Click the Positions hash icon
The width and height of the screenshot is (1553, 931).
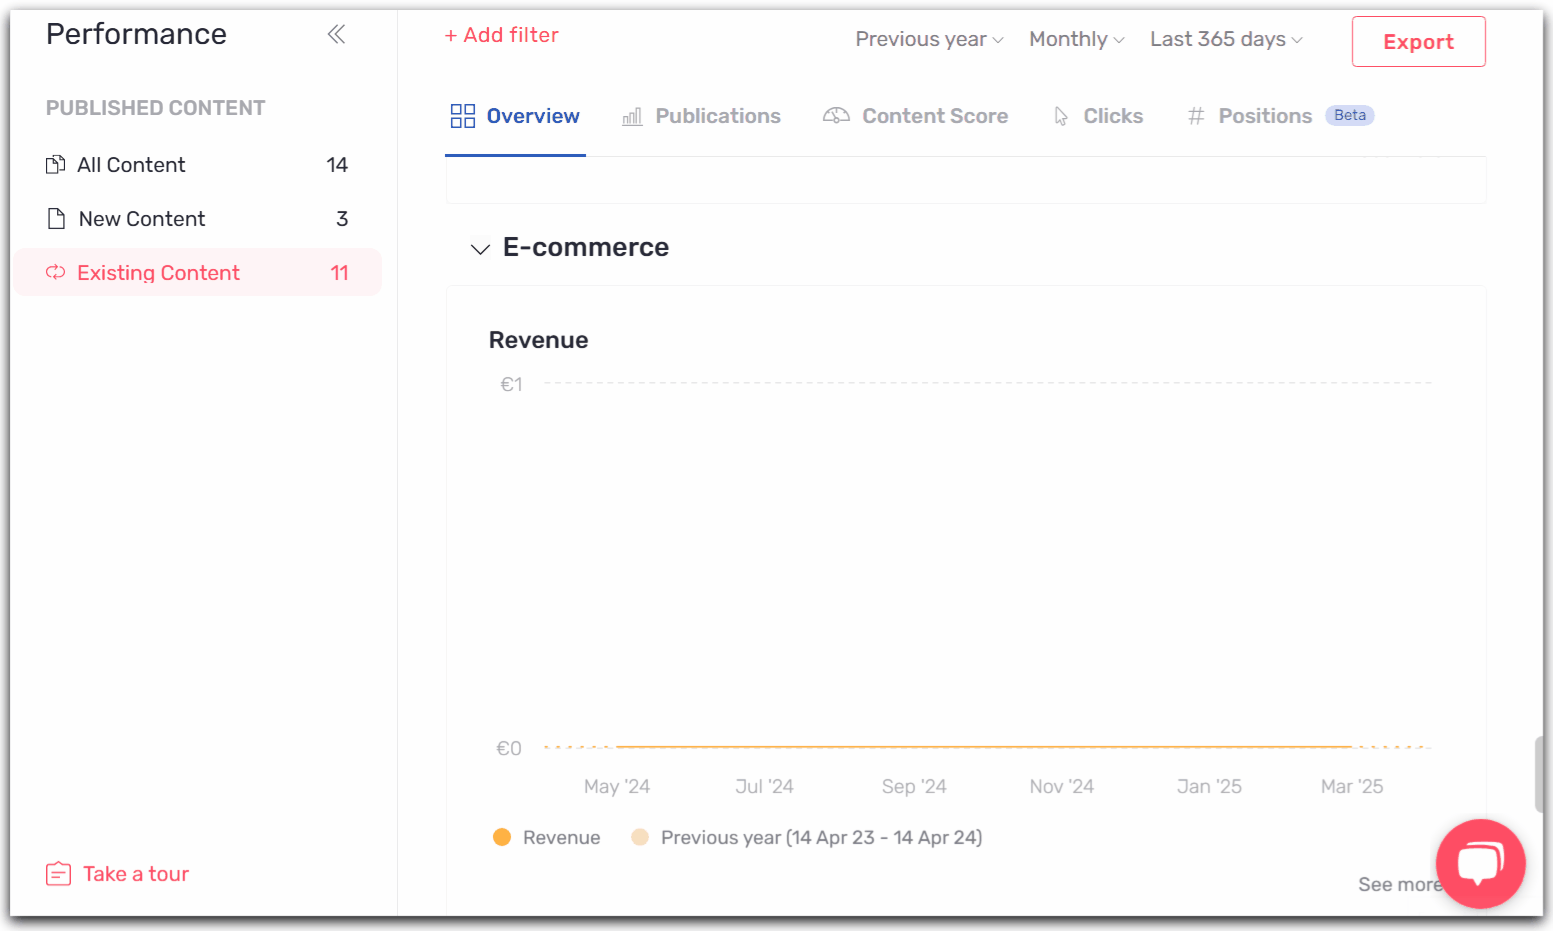[1196, 116]
